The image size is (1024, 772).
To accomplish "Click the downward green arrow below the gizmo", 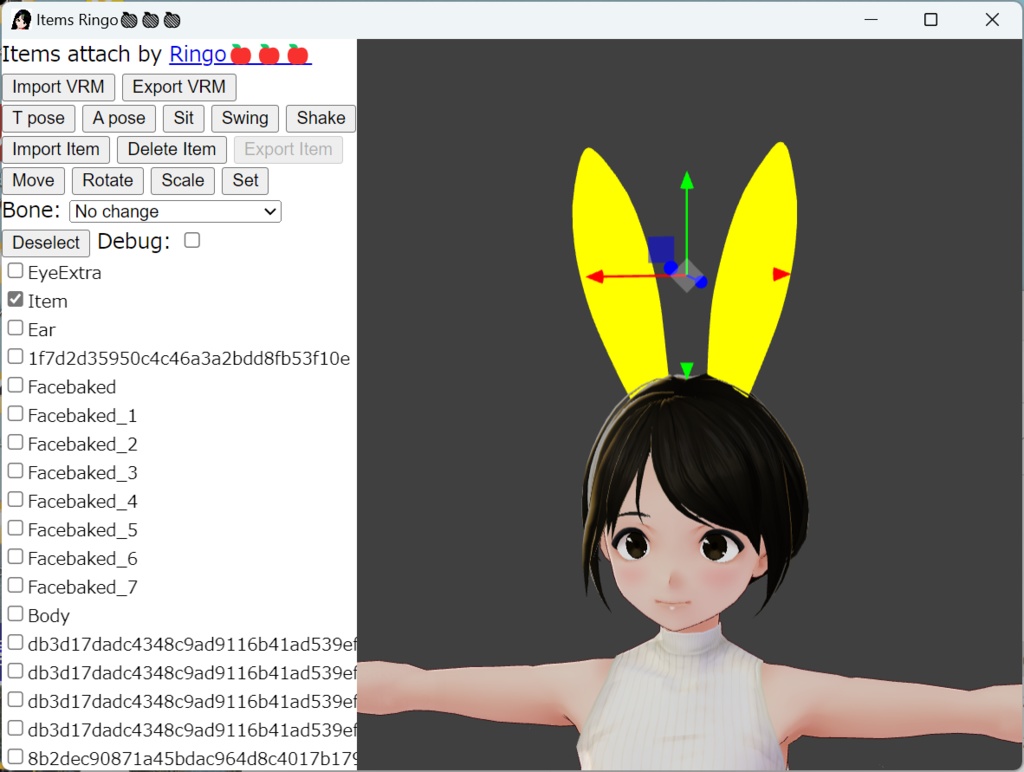I will click(686, 368).
